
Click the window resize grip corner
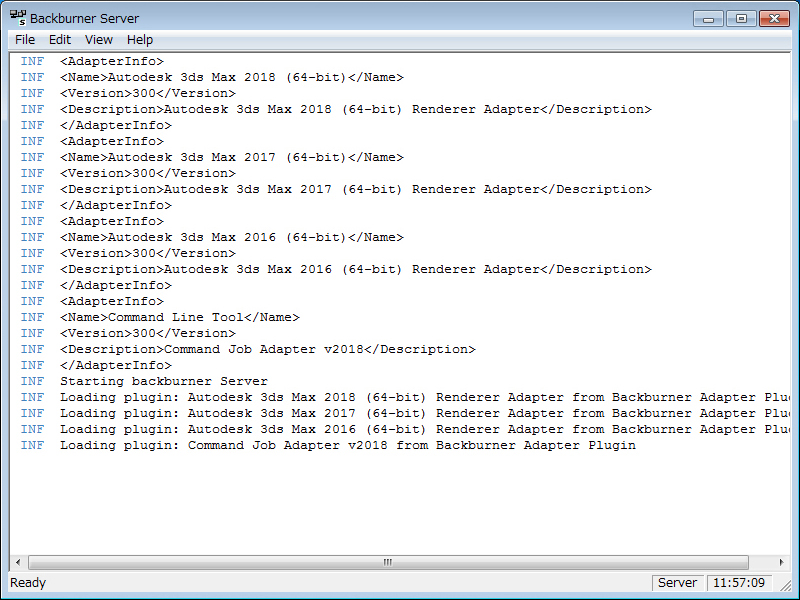point(785,586)
